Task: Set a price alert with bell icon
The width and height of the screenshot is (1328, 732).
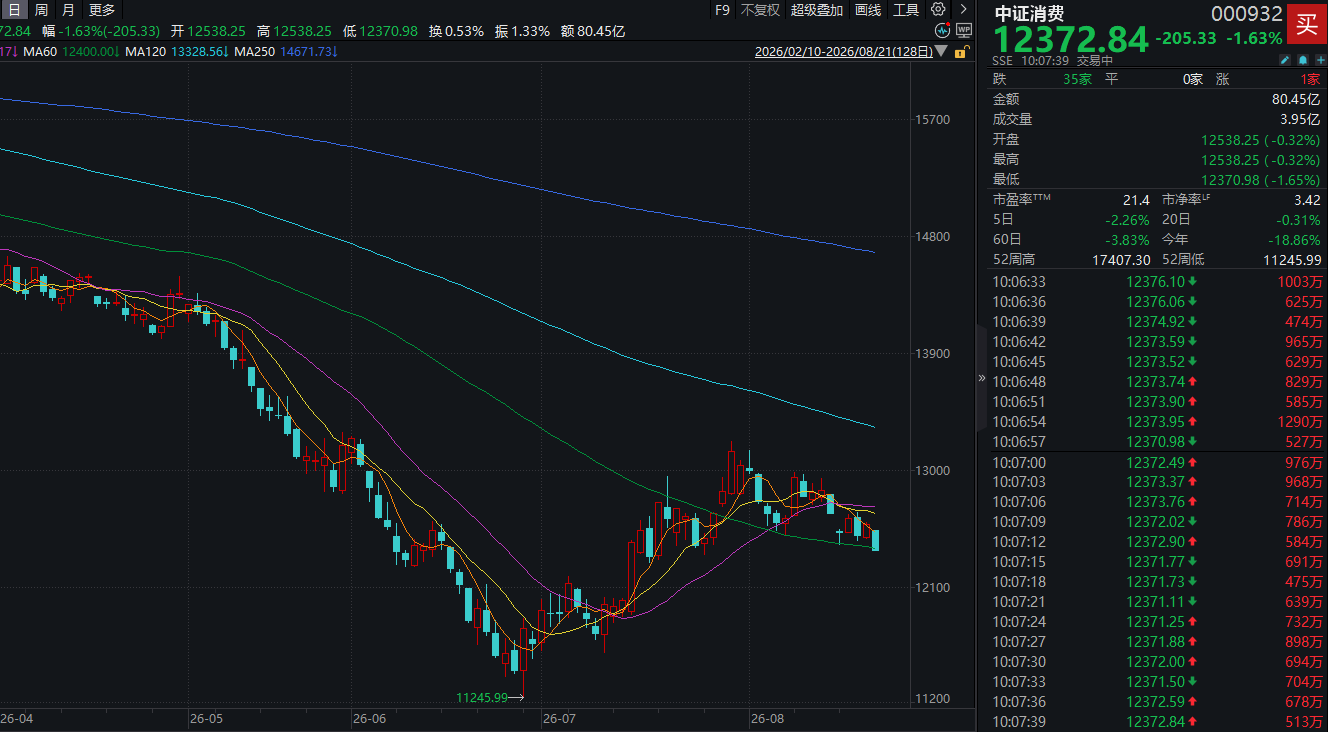Action: coord(1302,60)
